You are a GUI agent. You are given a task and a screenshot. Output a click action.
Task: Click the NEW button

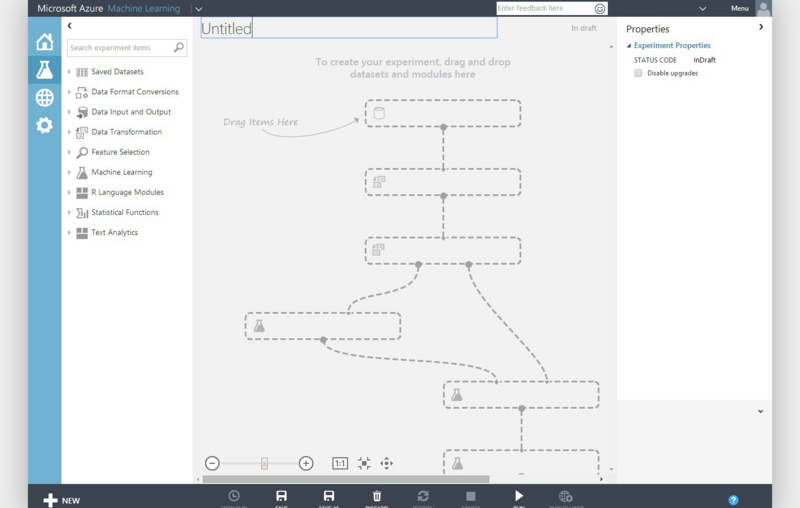[62, 500]
